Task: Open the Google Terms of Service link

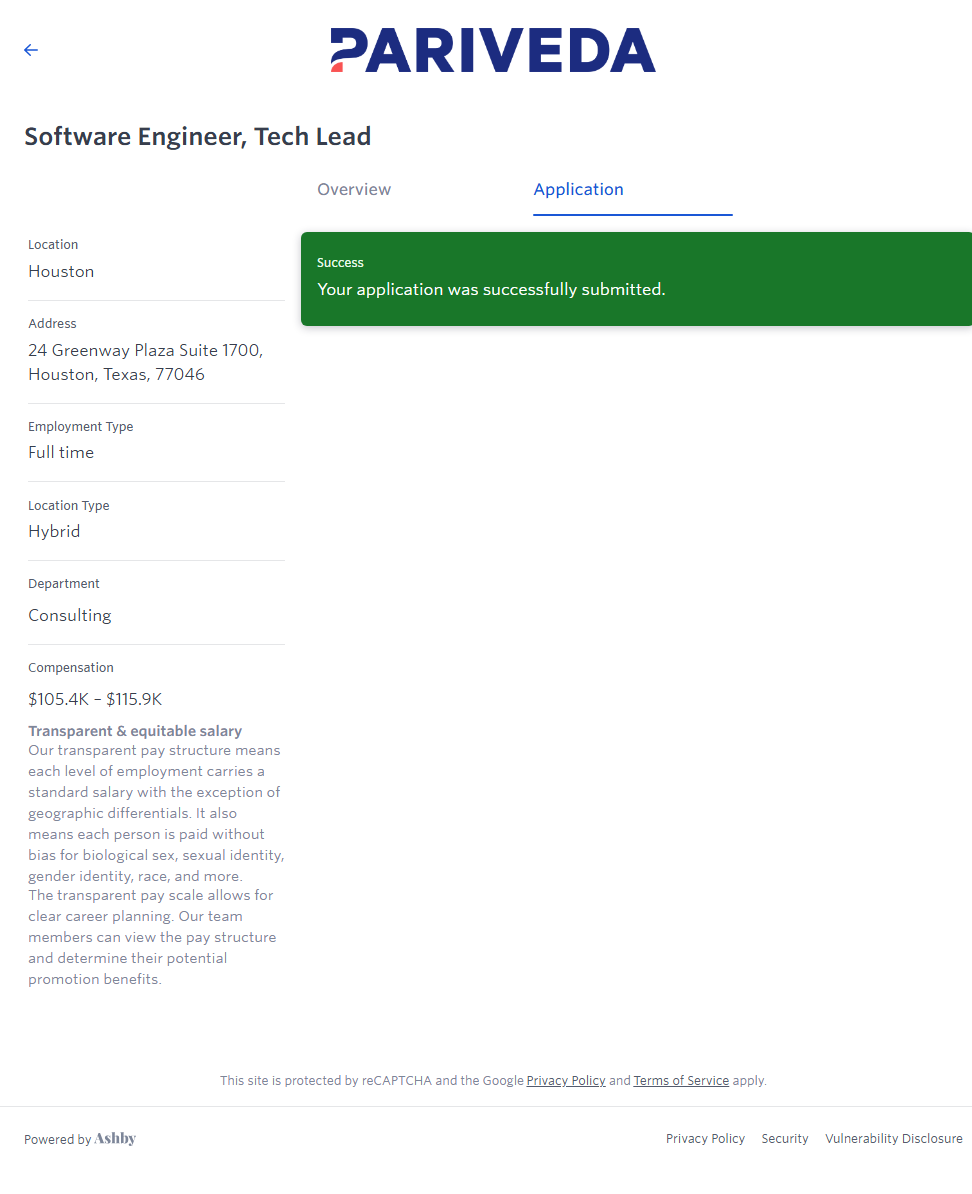Action: click(681, 1081)
